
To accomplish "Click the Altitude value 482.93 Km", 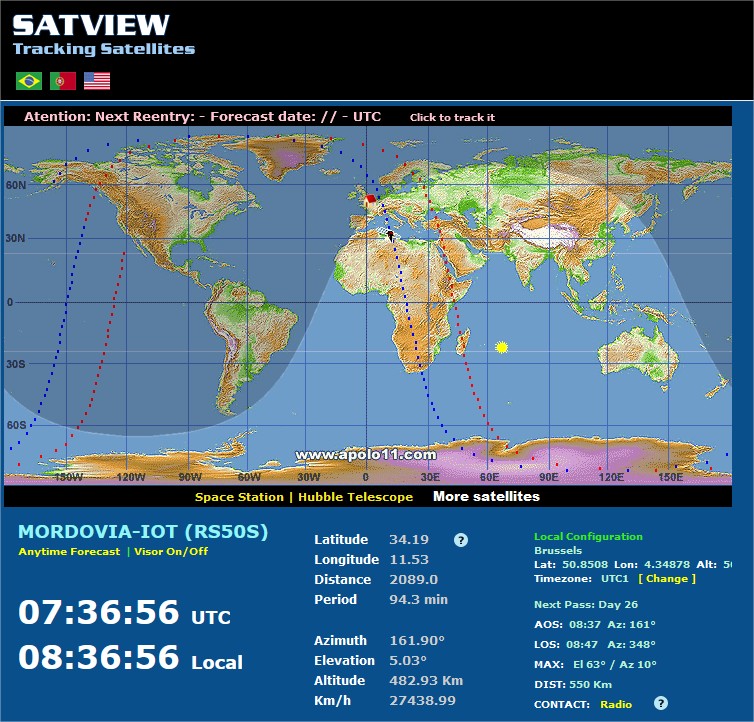I will click(x=426, y=680).
